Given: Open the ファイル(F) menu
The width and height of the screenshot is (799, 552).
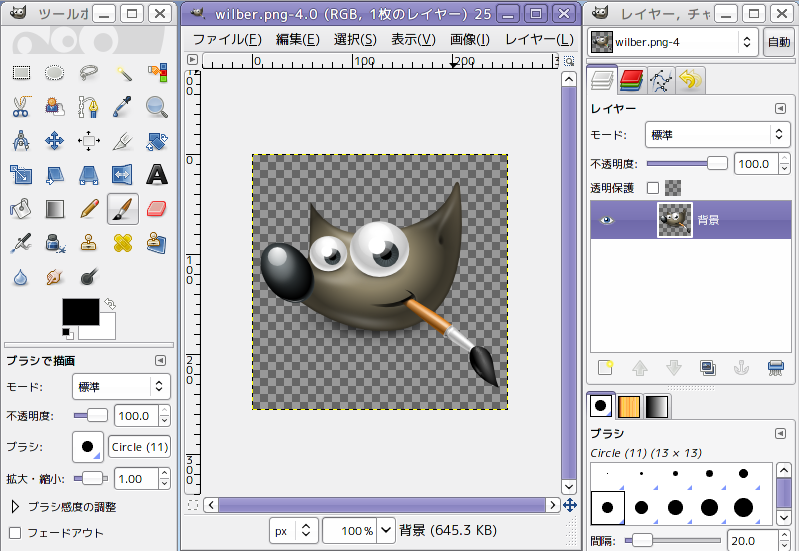Looking at the screenshot, I should [227, 39].
